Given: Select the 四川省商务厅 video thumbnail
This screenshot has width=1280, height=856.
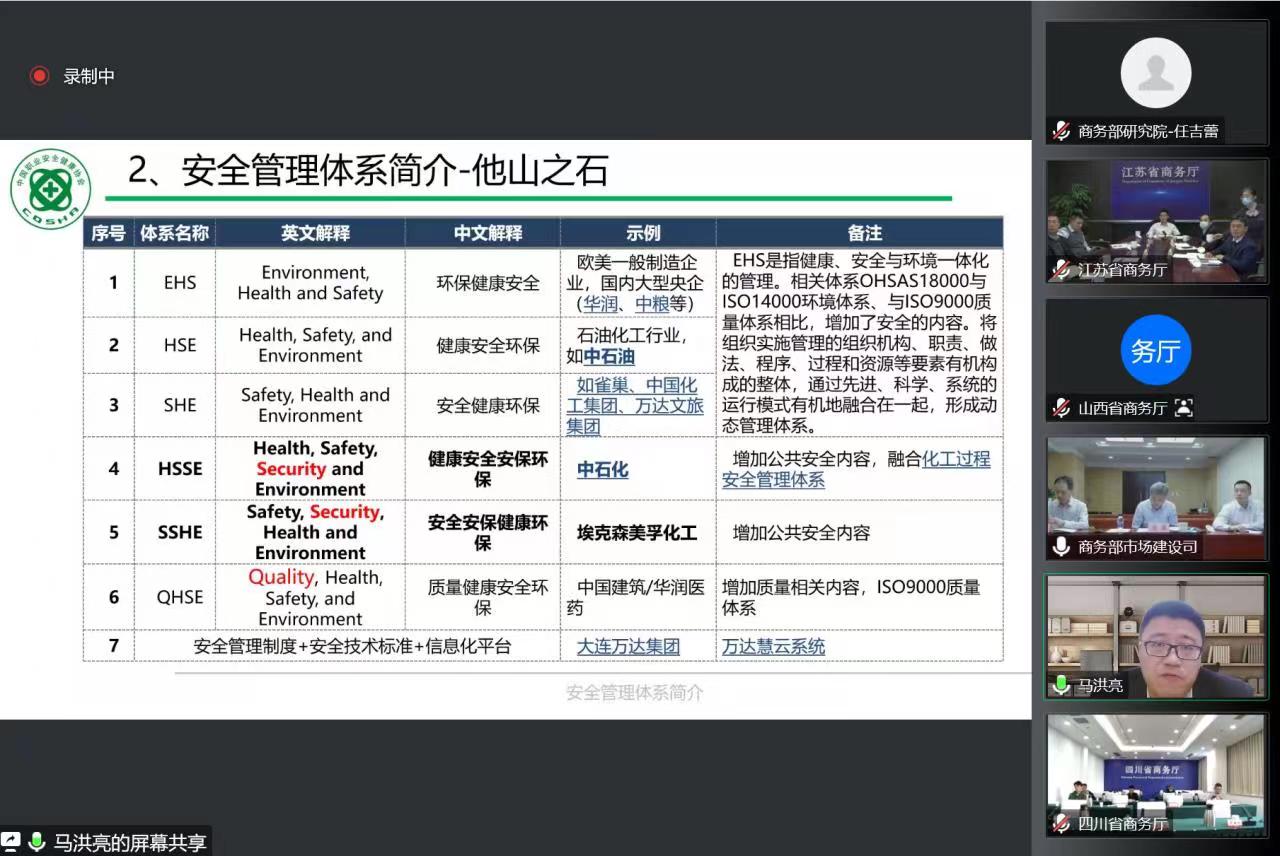Looking at the screenshot, I should pos(1156,774).
